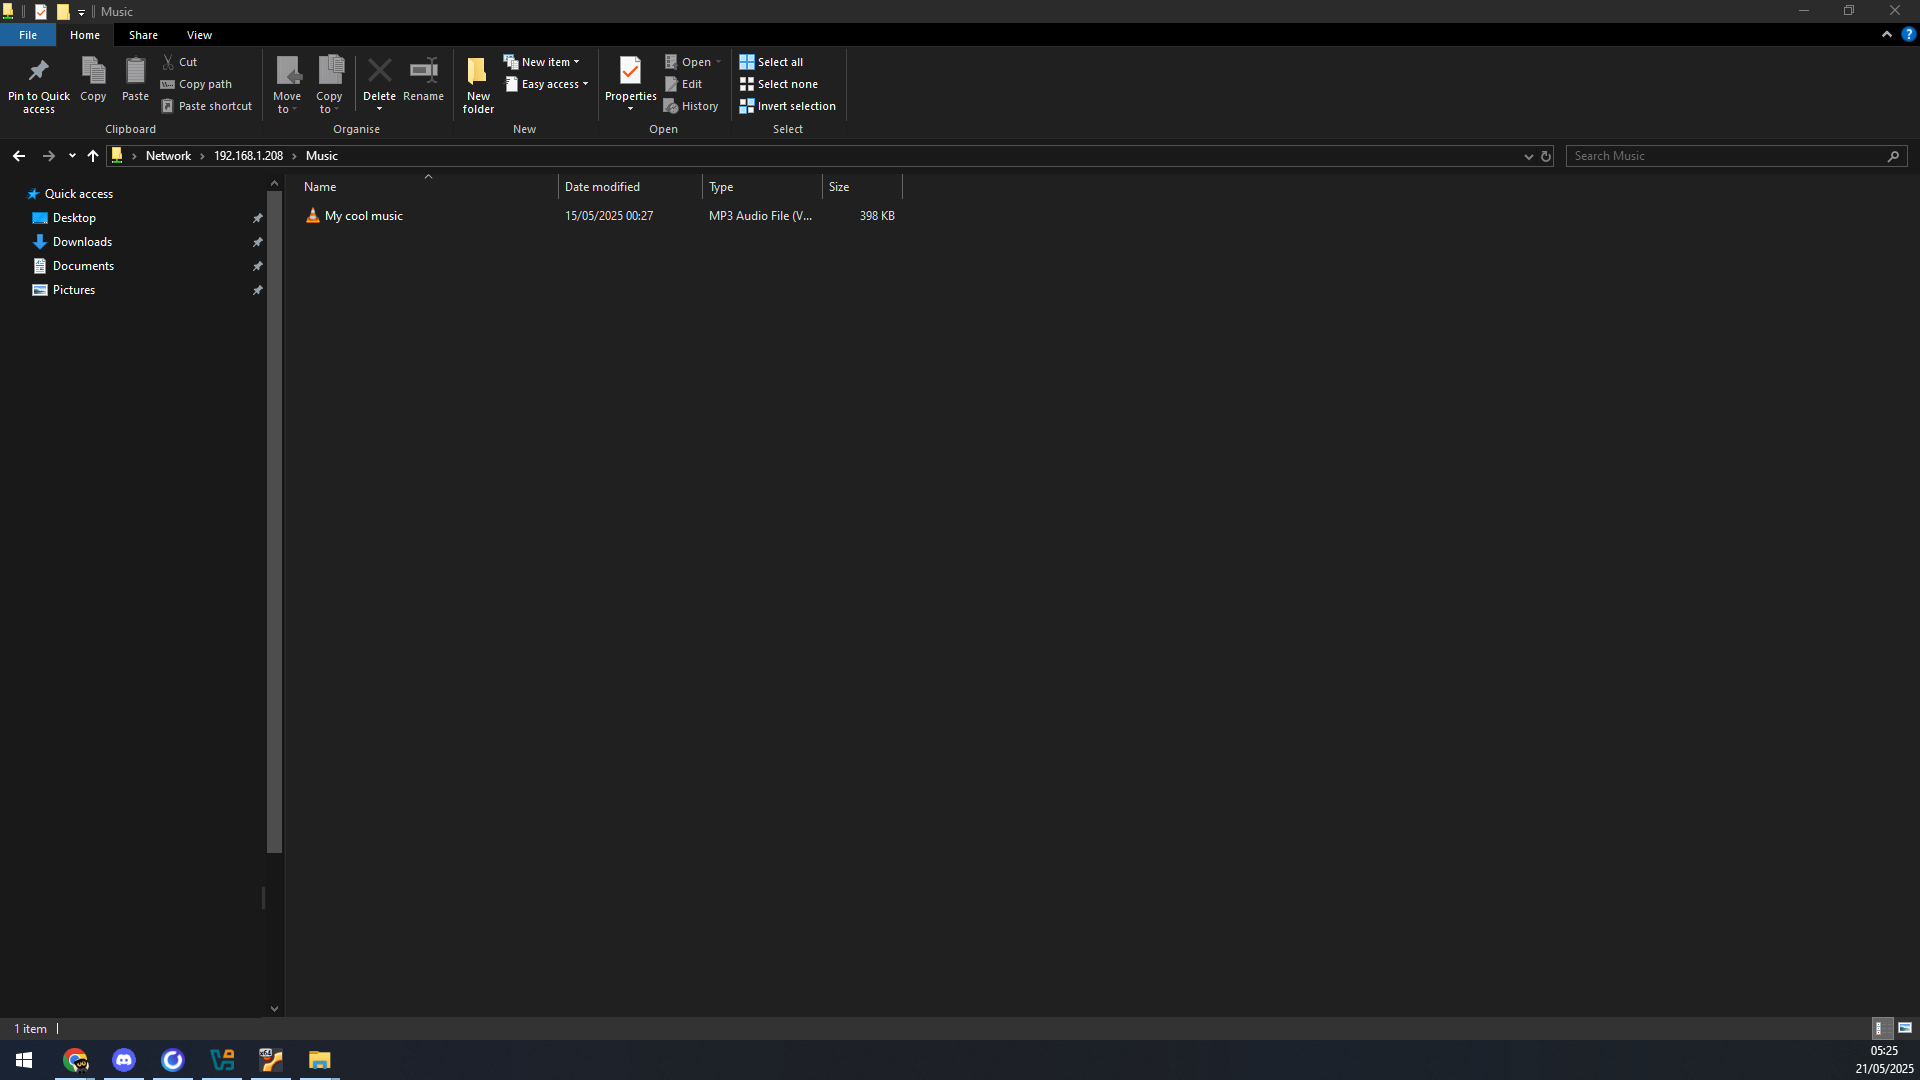Image resolution: width=1920 pixels, height=1080 pixels.
Task: Open the New item dropdown
Action: pyautogui.click(x=541, y=62)
